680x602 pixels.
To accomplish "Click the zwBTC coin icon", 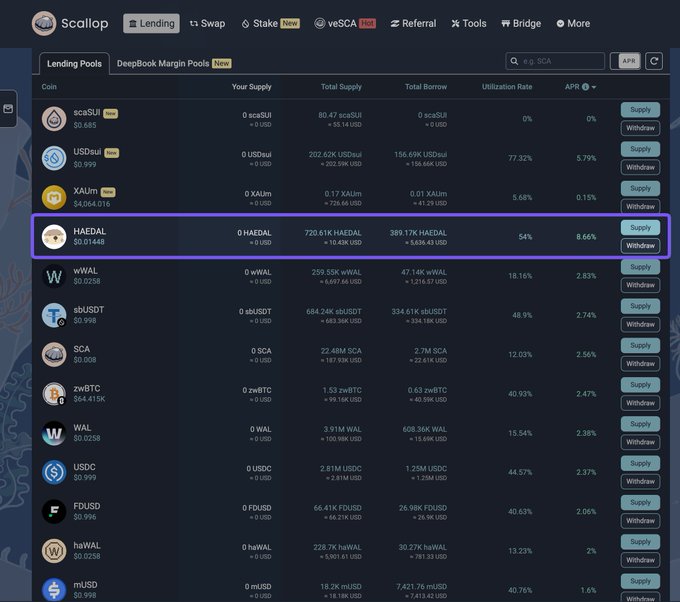I will pos(54,394).
